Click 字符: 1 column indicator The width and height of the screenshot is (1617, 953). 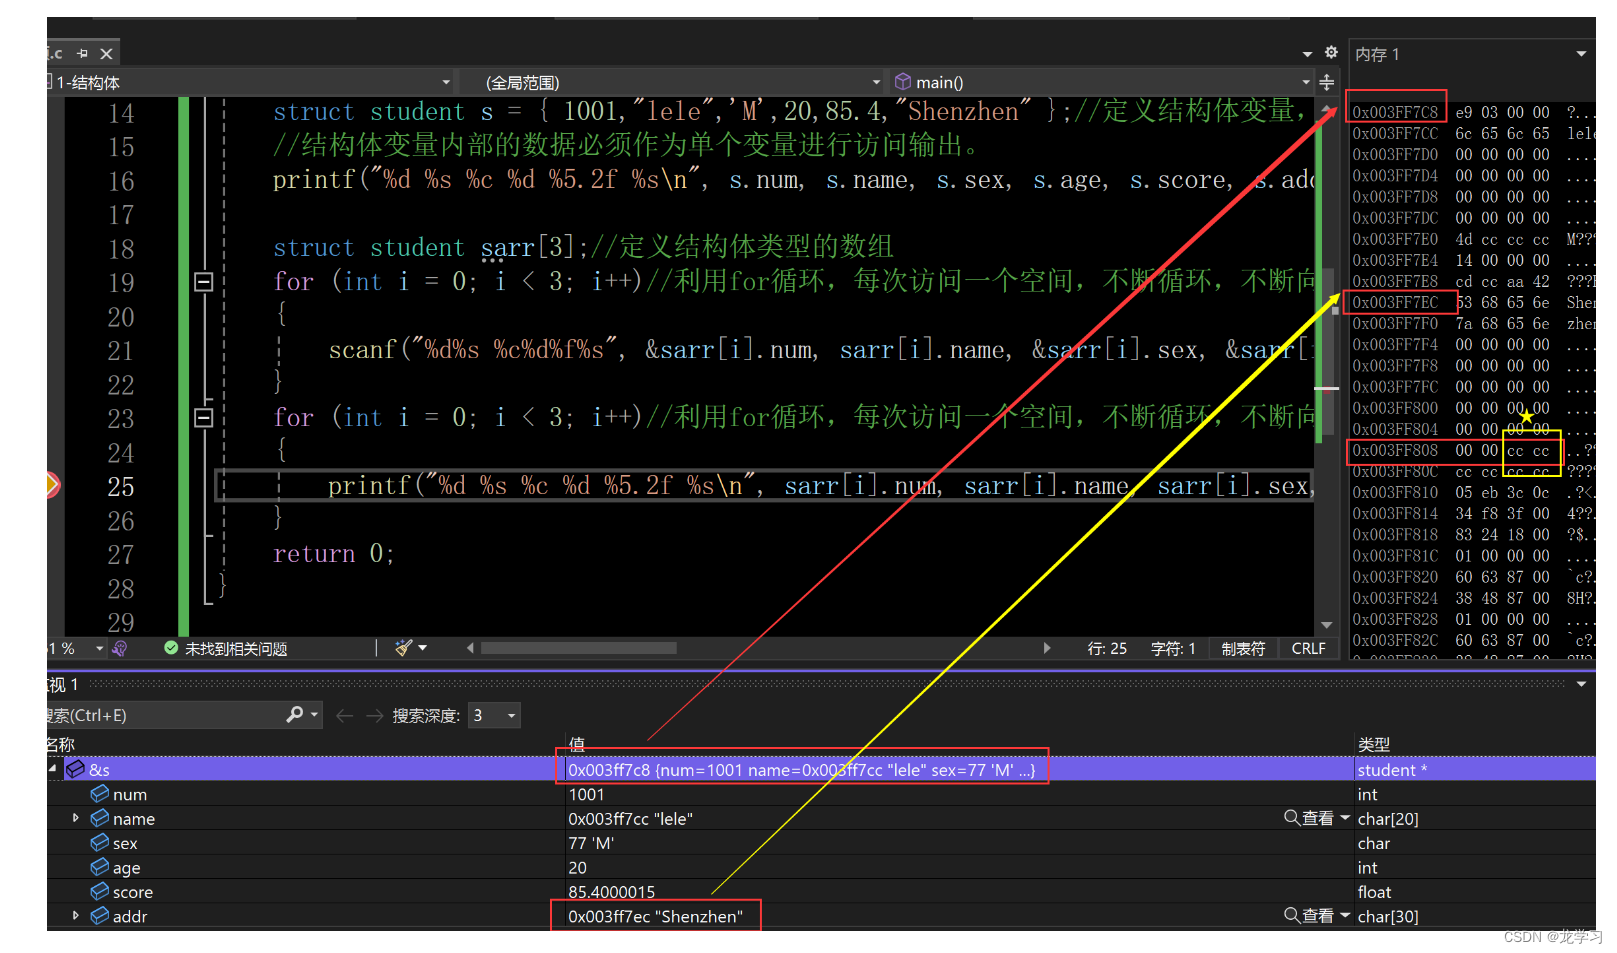(1173, 648)
